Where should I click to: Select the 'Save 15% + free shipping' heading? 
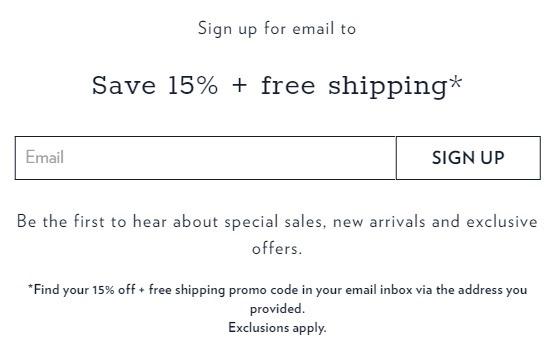pyautogui.click(x=277, y=86)
